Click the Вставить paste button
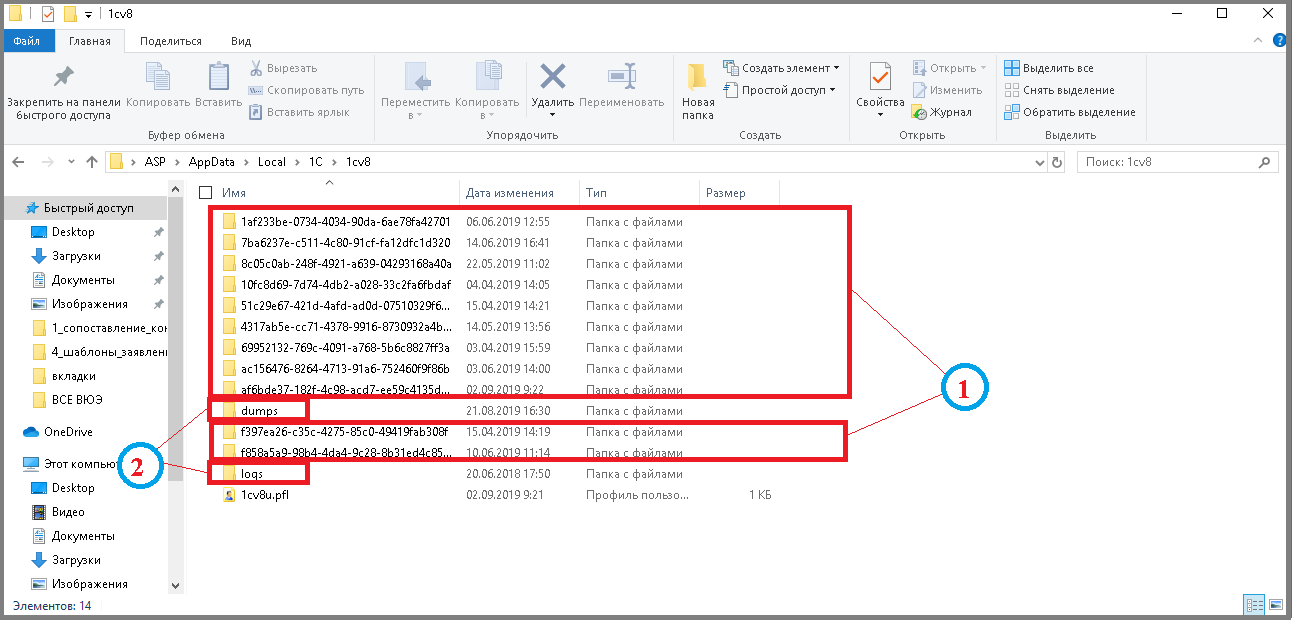Image resolution: width=1292 pixels, height=620 pixels. click(218, 85)
